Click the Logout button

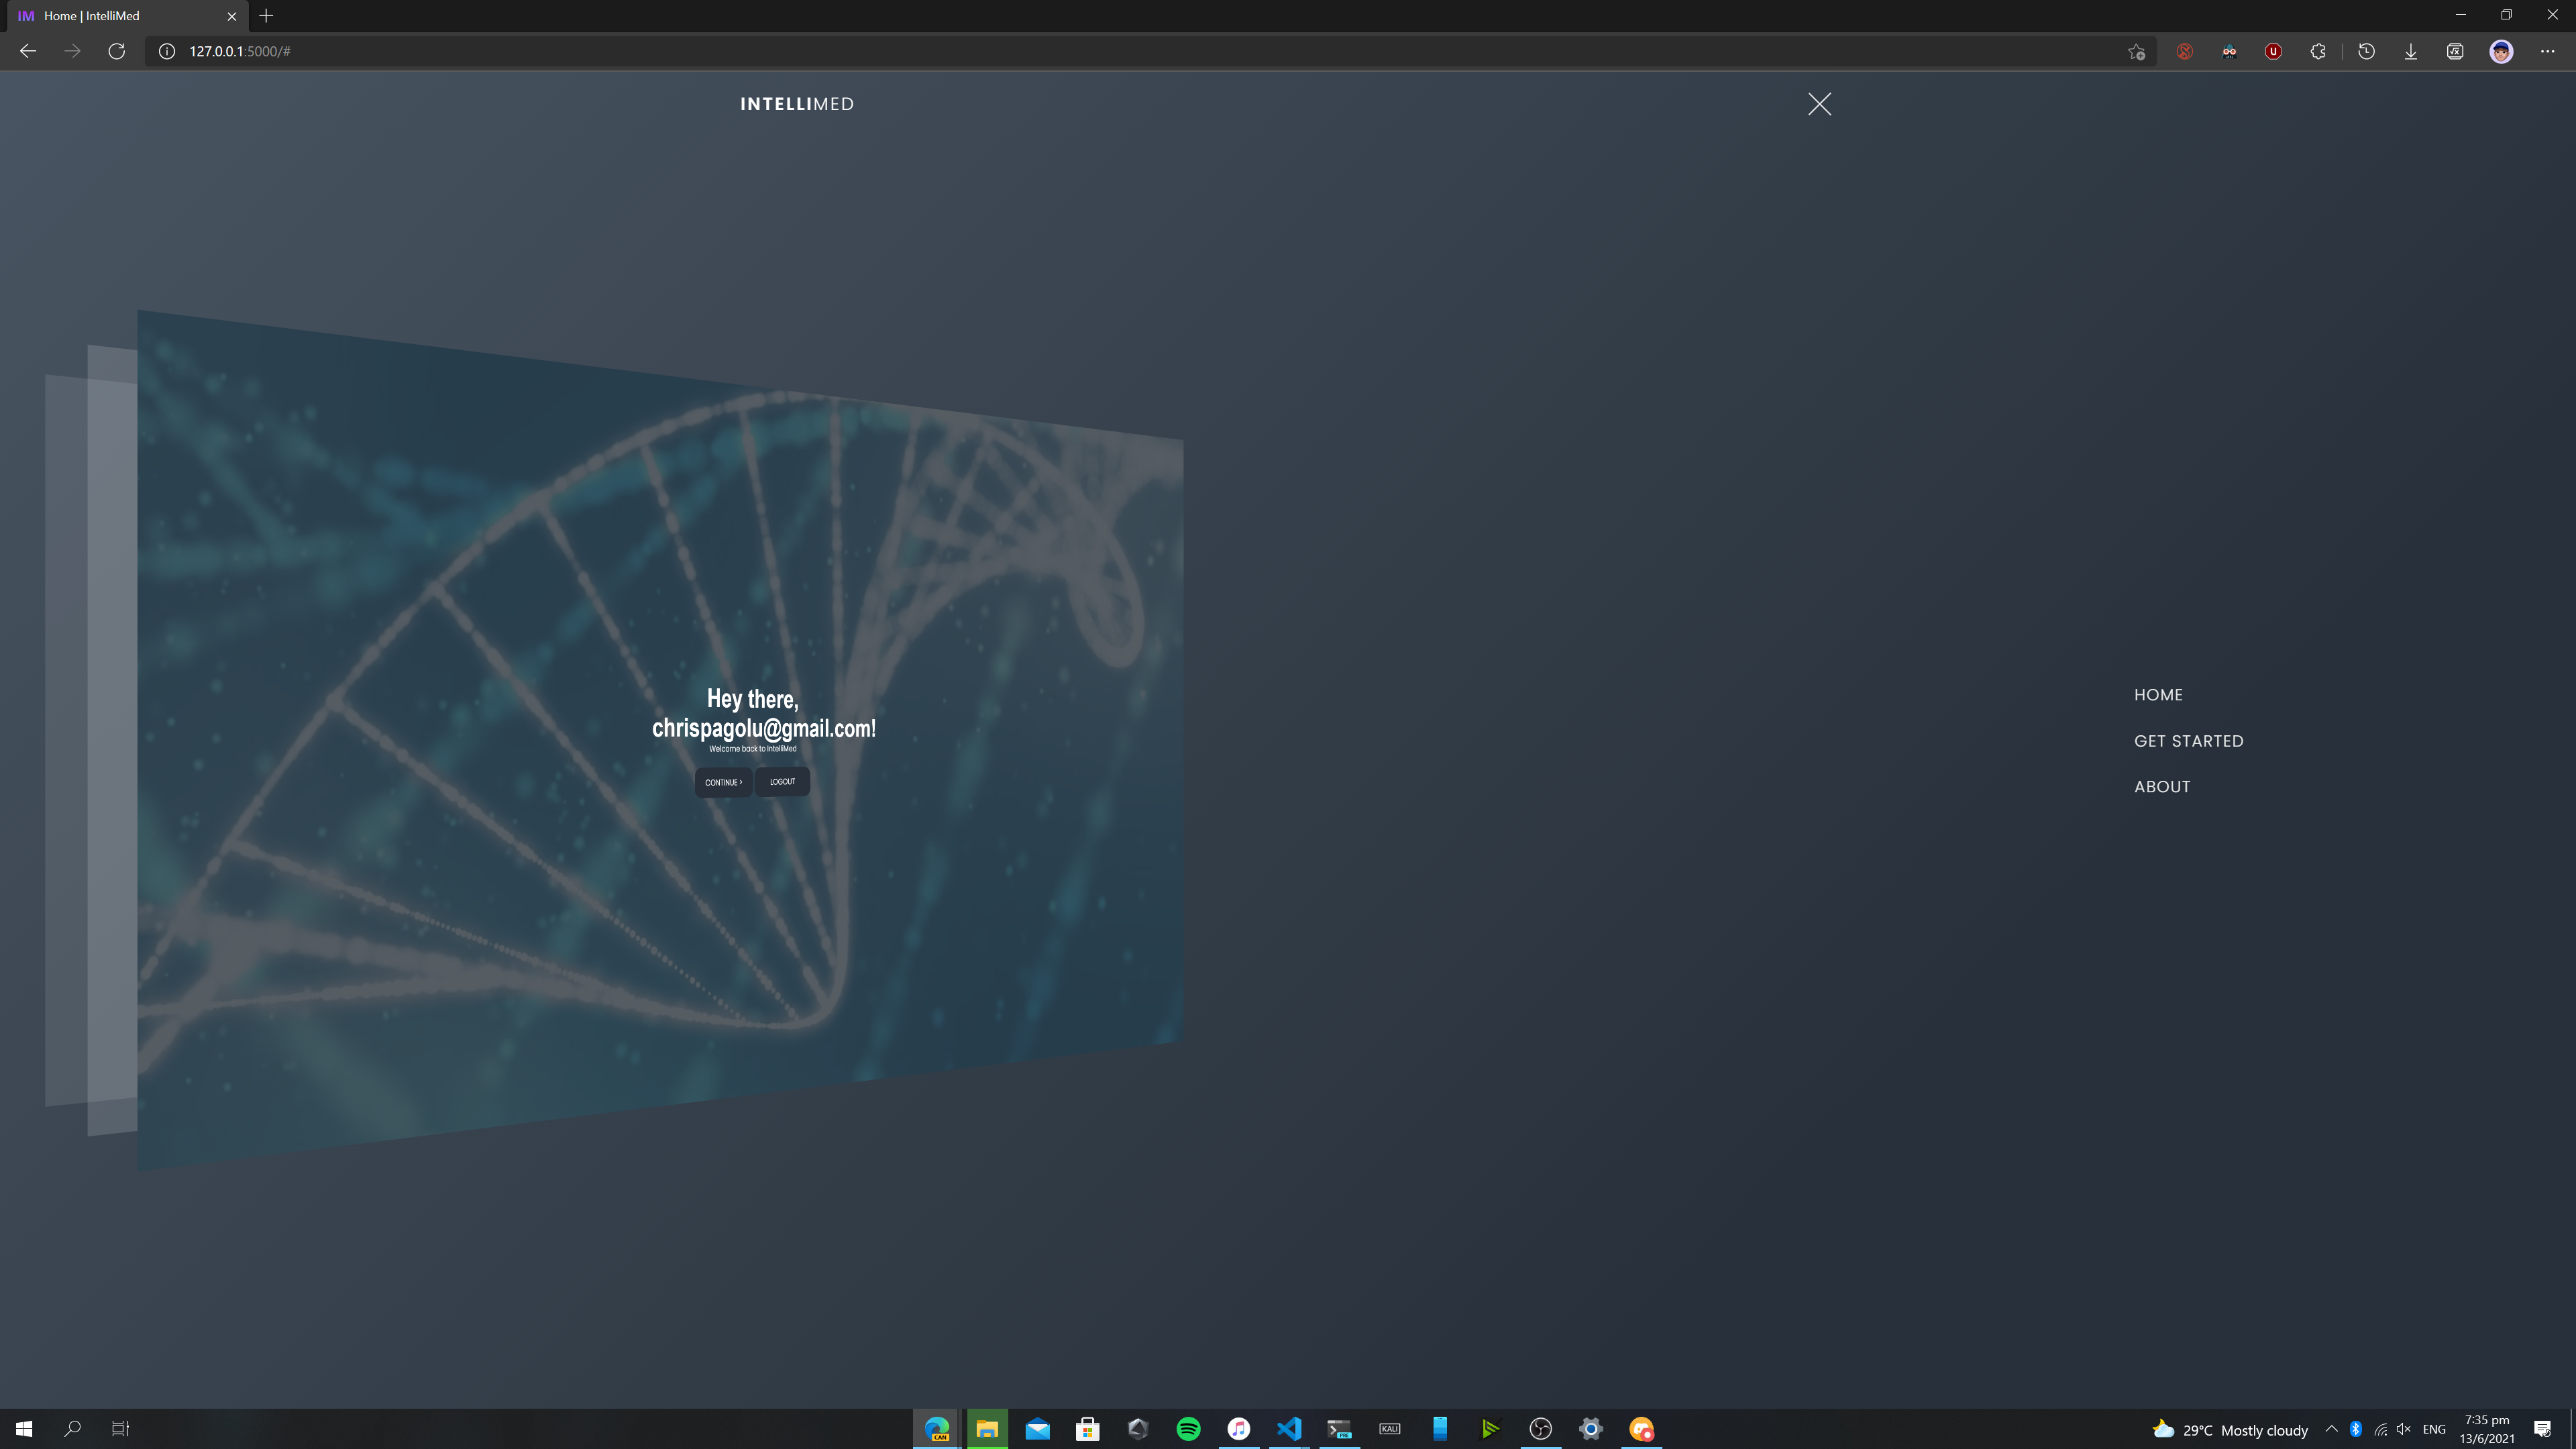(782, 781)
